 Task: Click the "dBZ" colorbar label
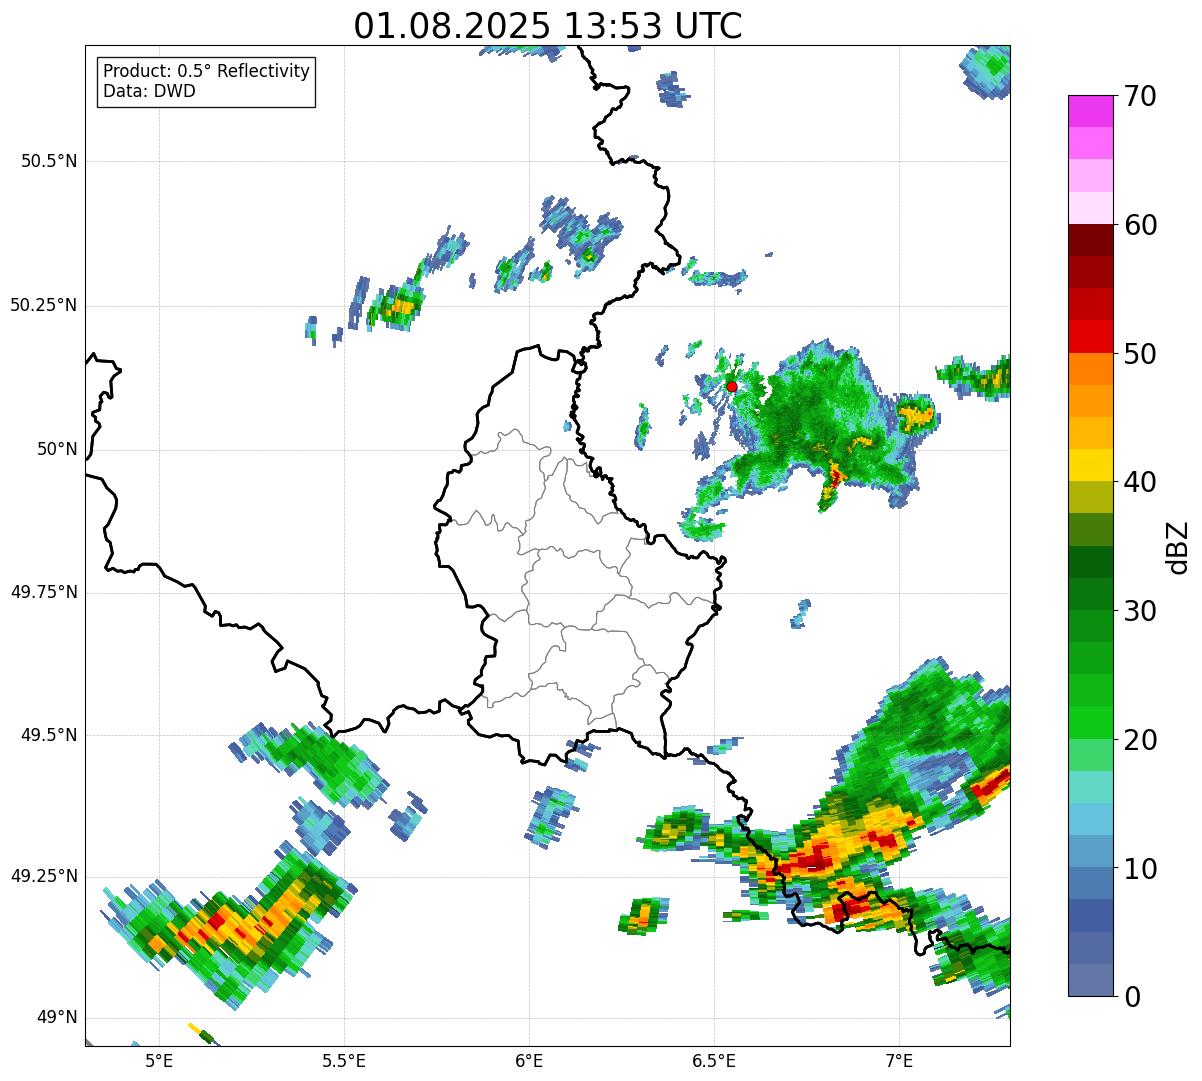click(1178, 547)
